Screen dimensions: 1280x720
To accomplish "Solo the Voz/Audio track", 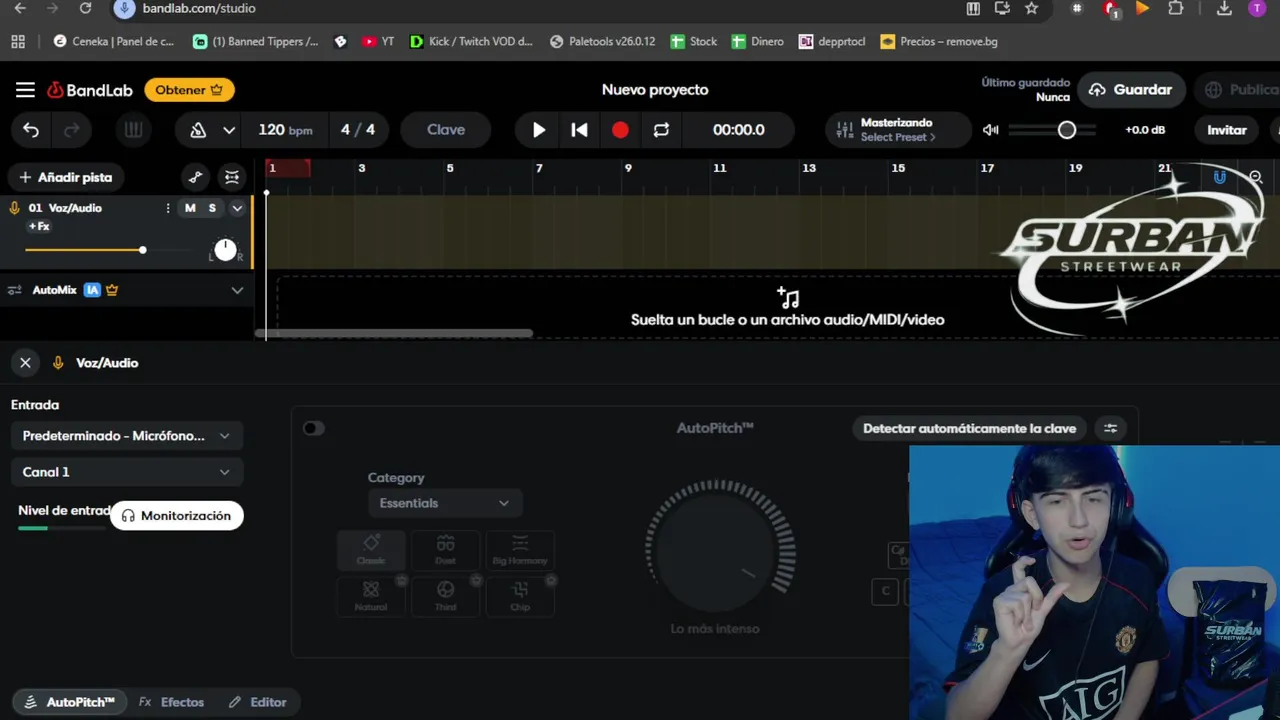I will click(212, 208).
